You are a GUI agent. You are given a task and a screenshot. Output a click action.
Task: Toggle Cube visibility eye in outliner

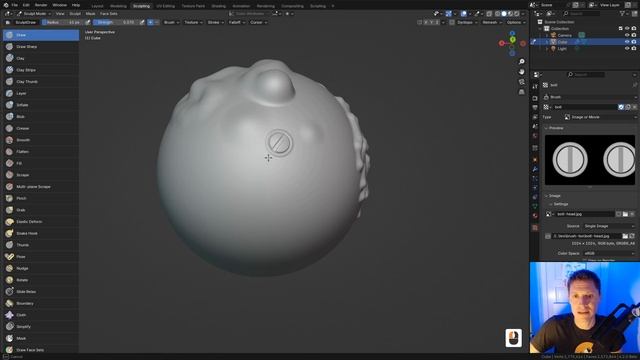tap(627, 42)
